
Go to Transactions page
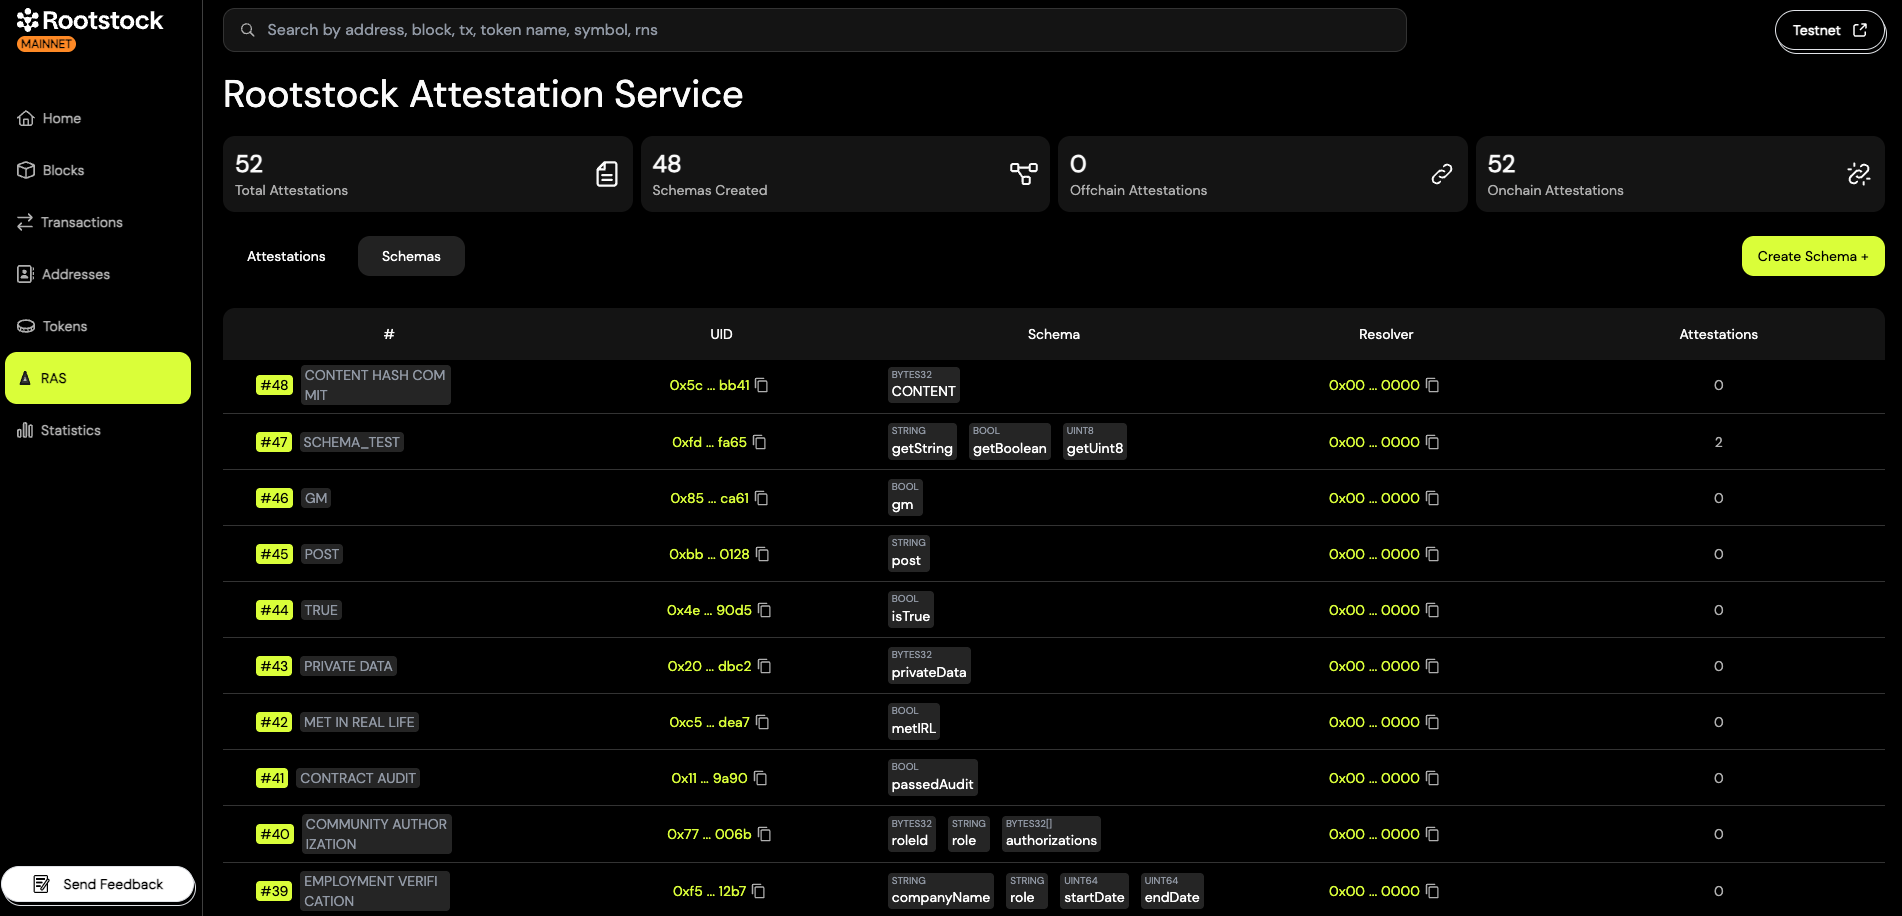[81, 222]
